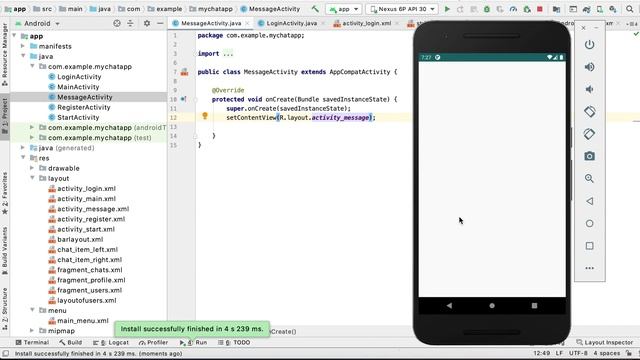This screenshot has height=360, width=640.
Task: Tap the Recents button on the phone navbar
Action: click(534, 305)
